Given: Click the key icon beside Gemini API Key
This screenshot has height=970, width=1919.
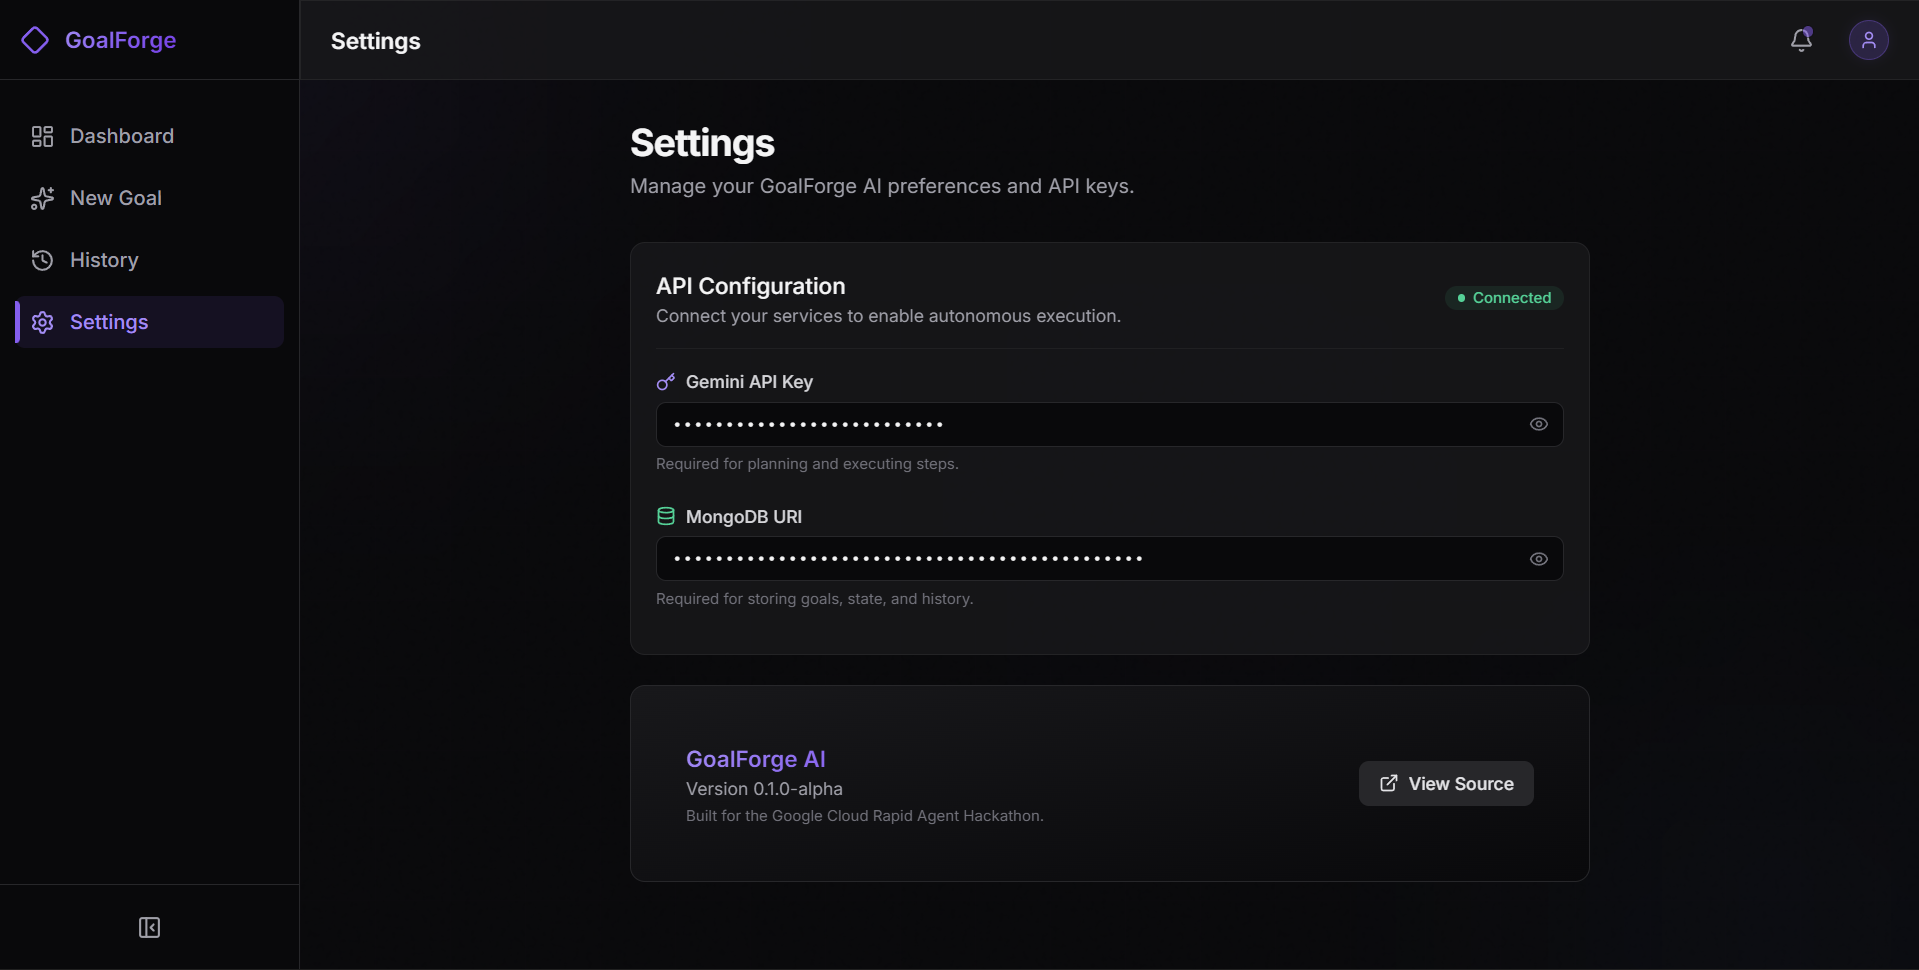Looking at the screenshot, I should pyautogui.click(x=665, y=382).
